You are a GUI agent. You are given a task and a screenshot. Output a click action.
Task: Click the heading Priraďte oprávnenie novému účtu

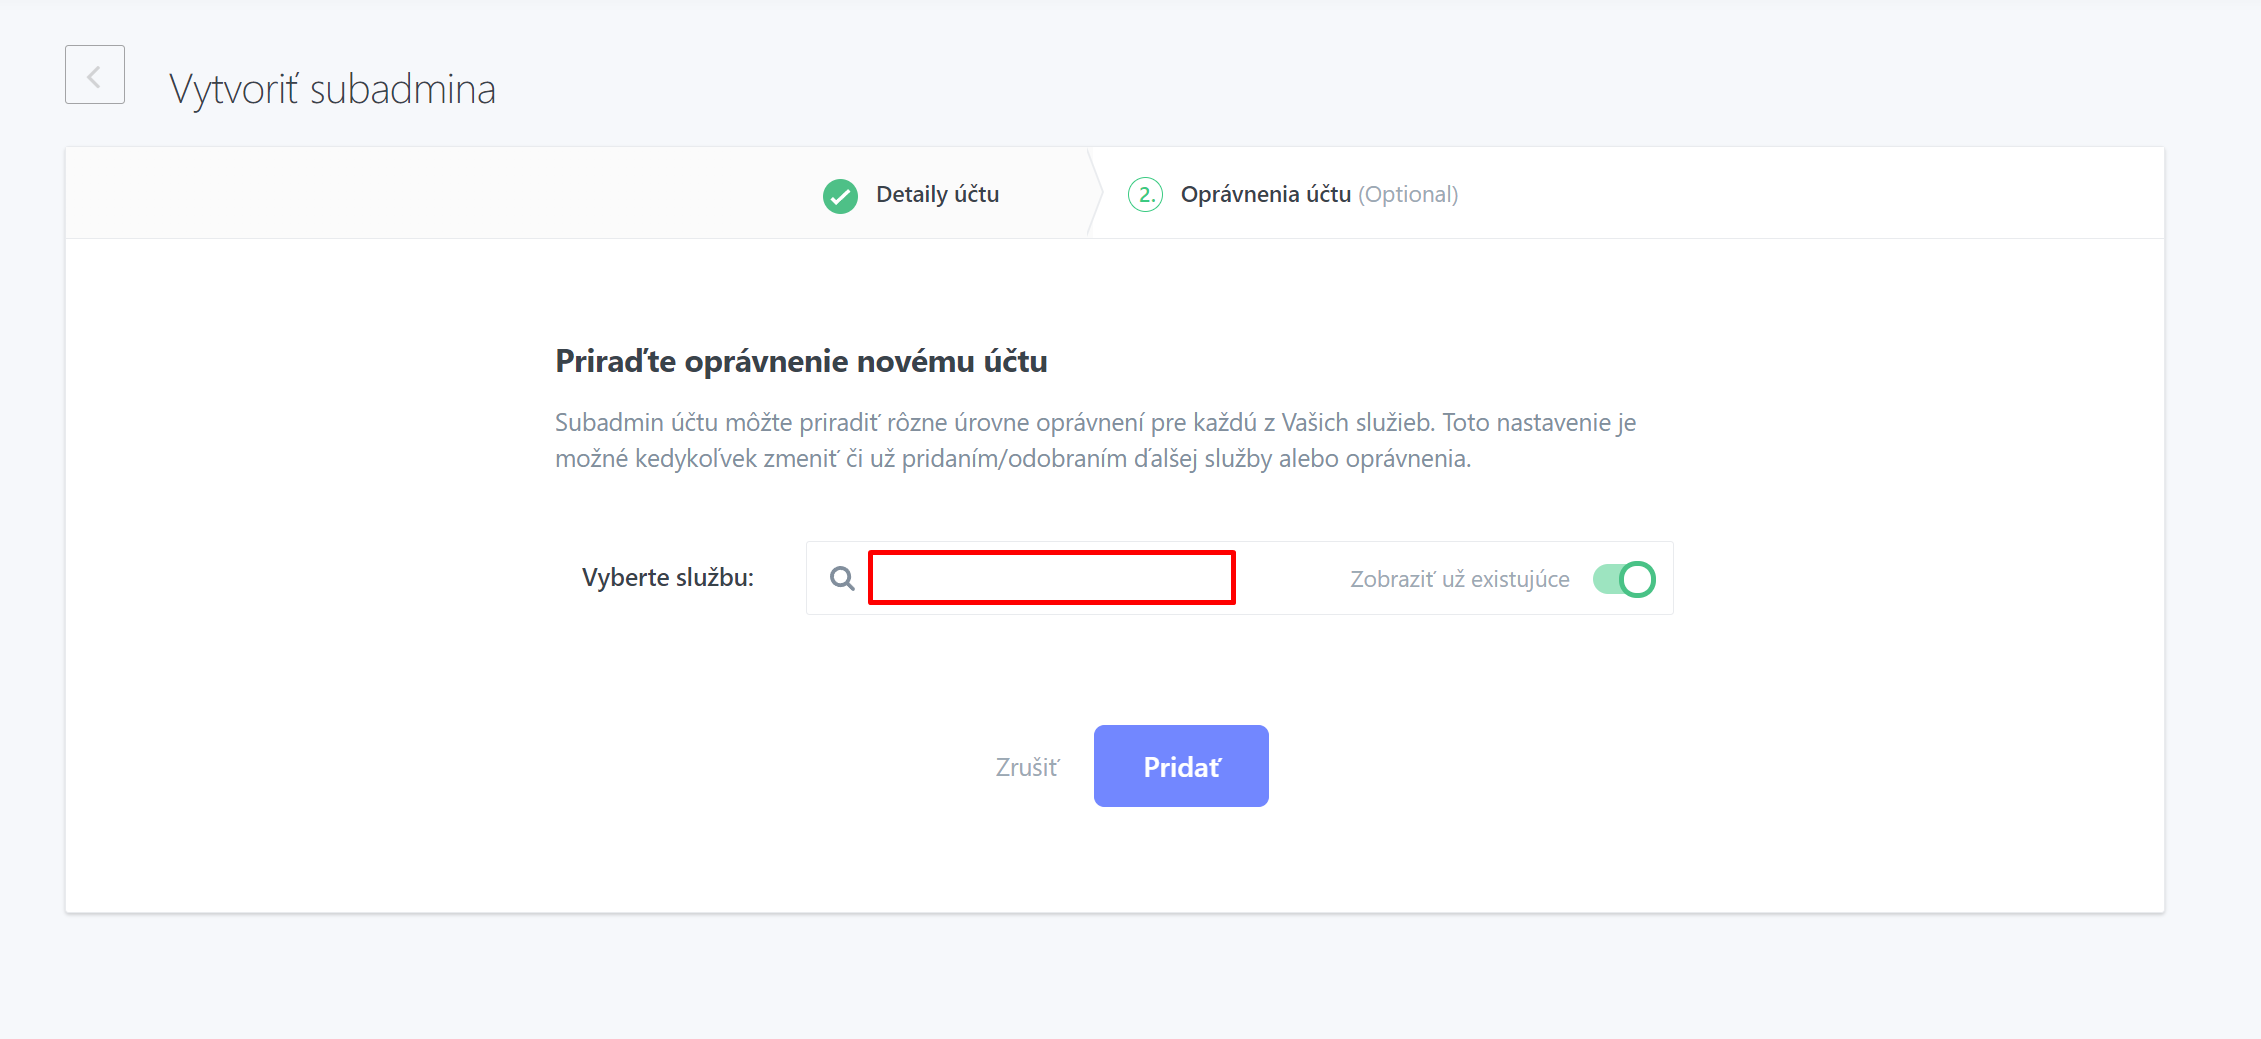click(801, 361)
